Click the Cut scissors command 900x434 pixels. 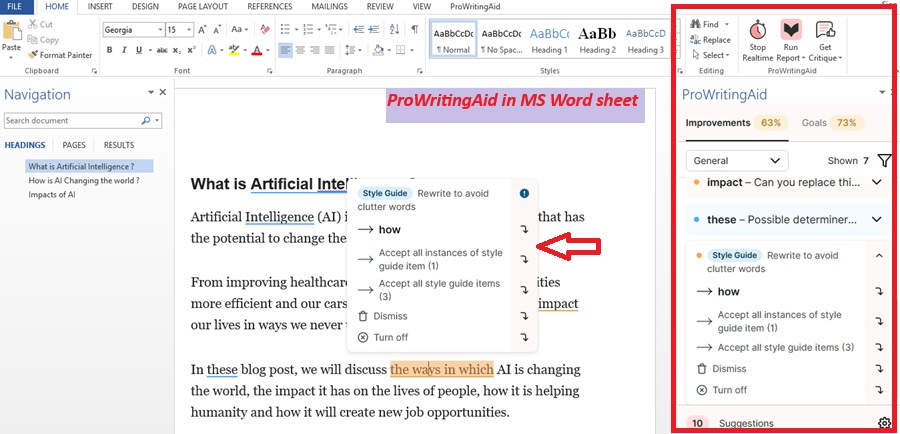tap(40, 24)
